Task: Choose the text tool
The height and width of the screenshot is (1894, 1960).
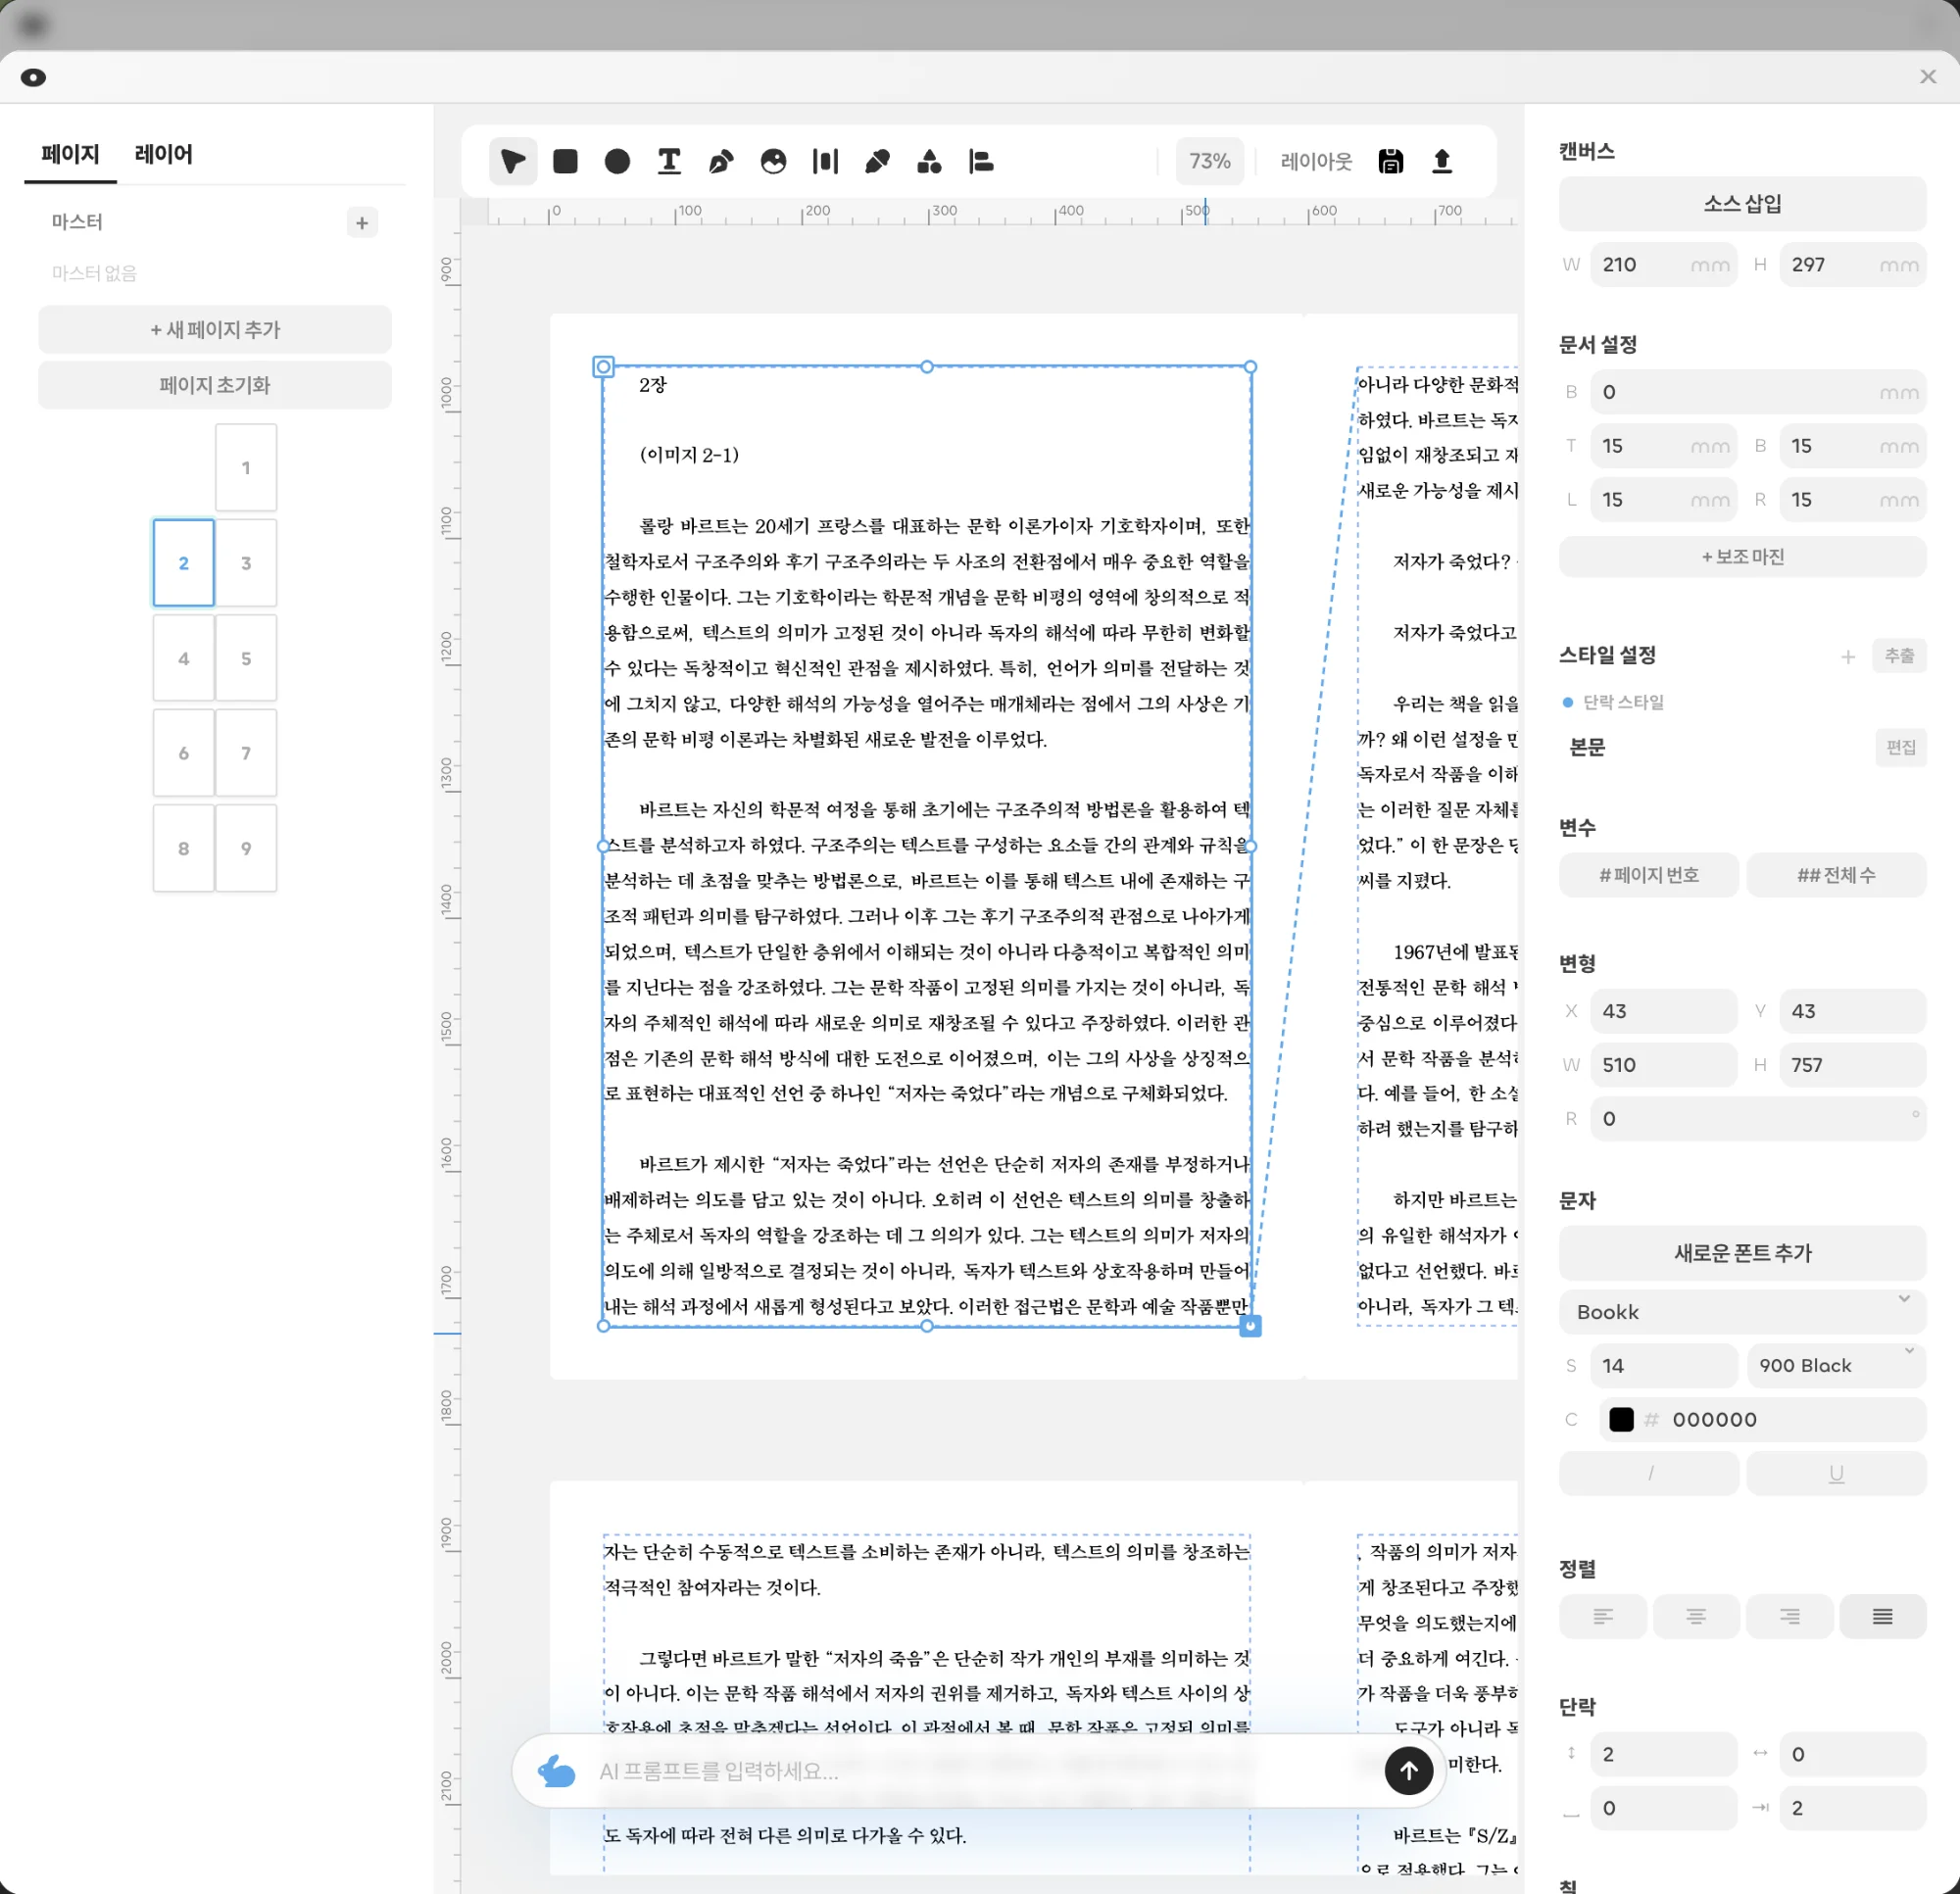Action: click(669, 161)
